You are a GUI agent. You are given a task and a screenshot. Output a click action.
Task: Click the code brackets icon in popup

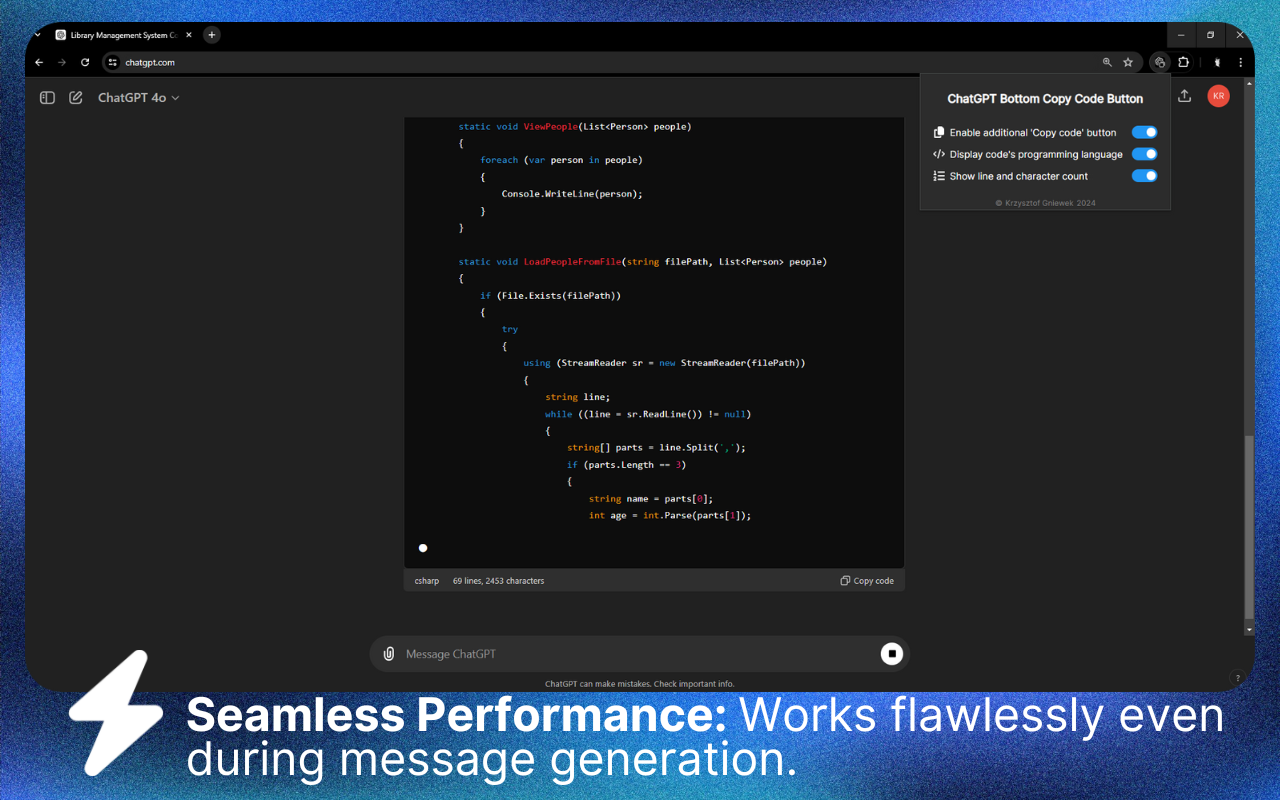coord(939,154)
